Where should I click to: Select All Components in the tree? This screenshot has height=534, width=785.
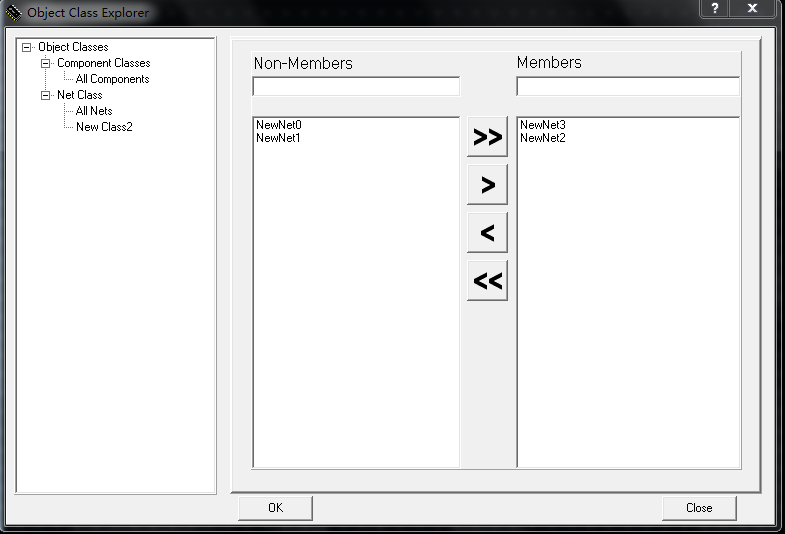click(112, 79)
